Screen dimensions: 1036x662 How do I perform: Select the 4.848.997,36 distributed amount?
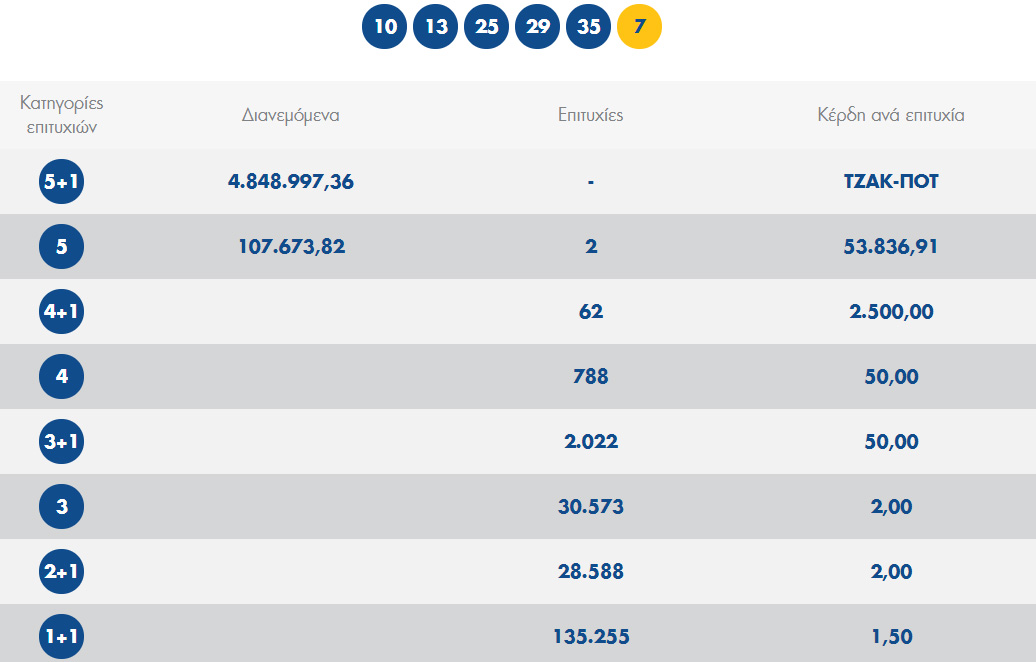tap(291, 182)
